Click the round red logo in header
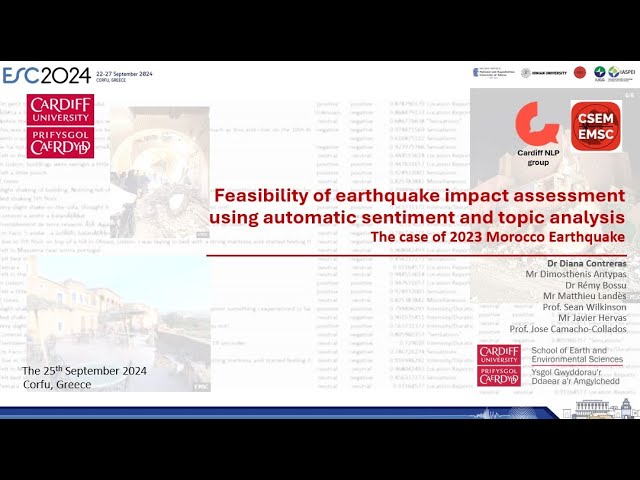 pyautogui.click(x=580, y=73)
